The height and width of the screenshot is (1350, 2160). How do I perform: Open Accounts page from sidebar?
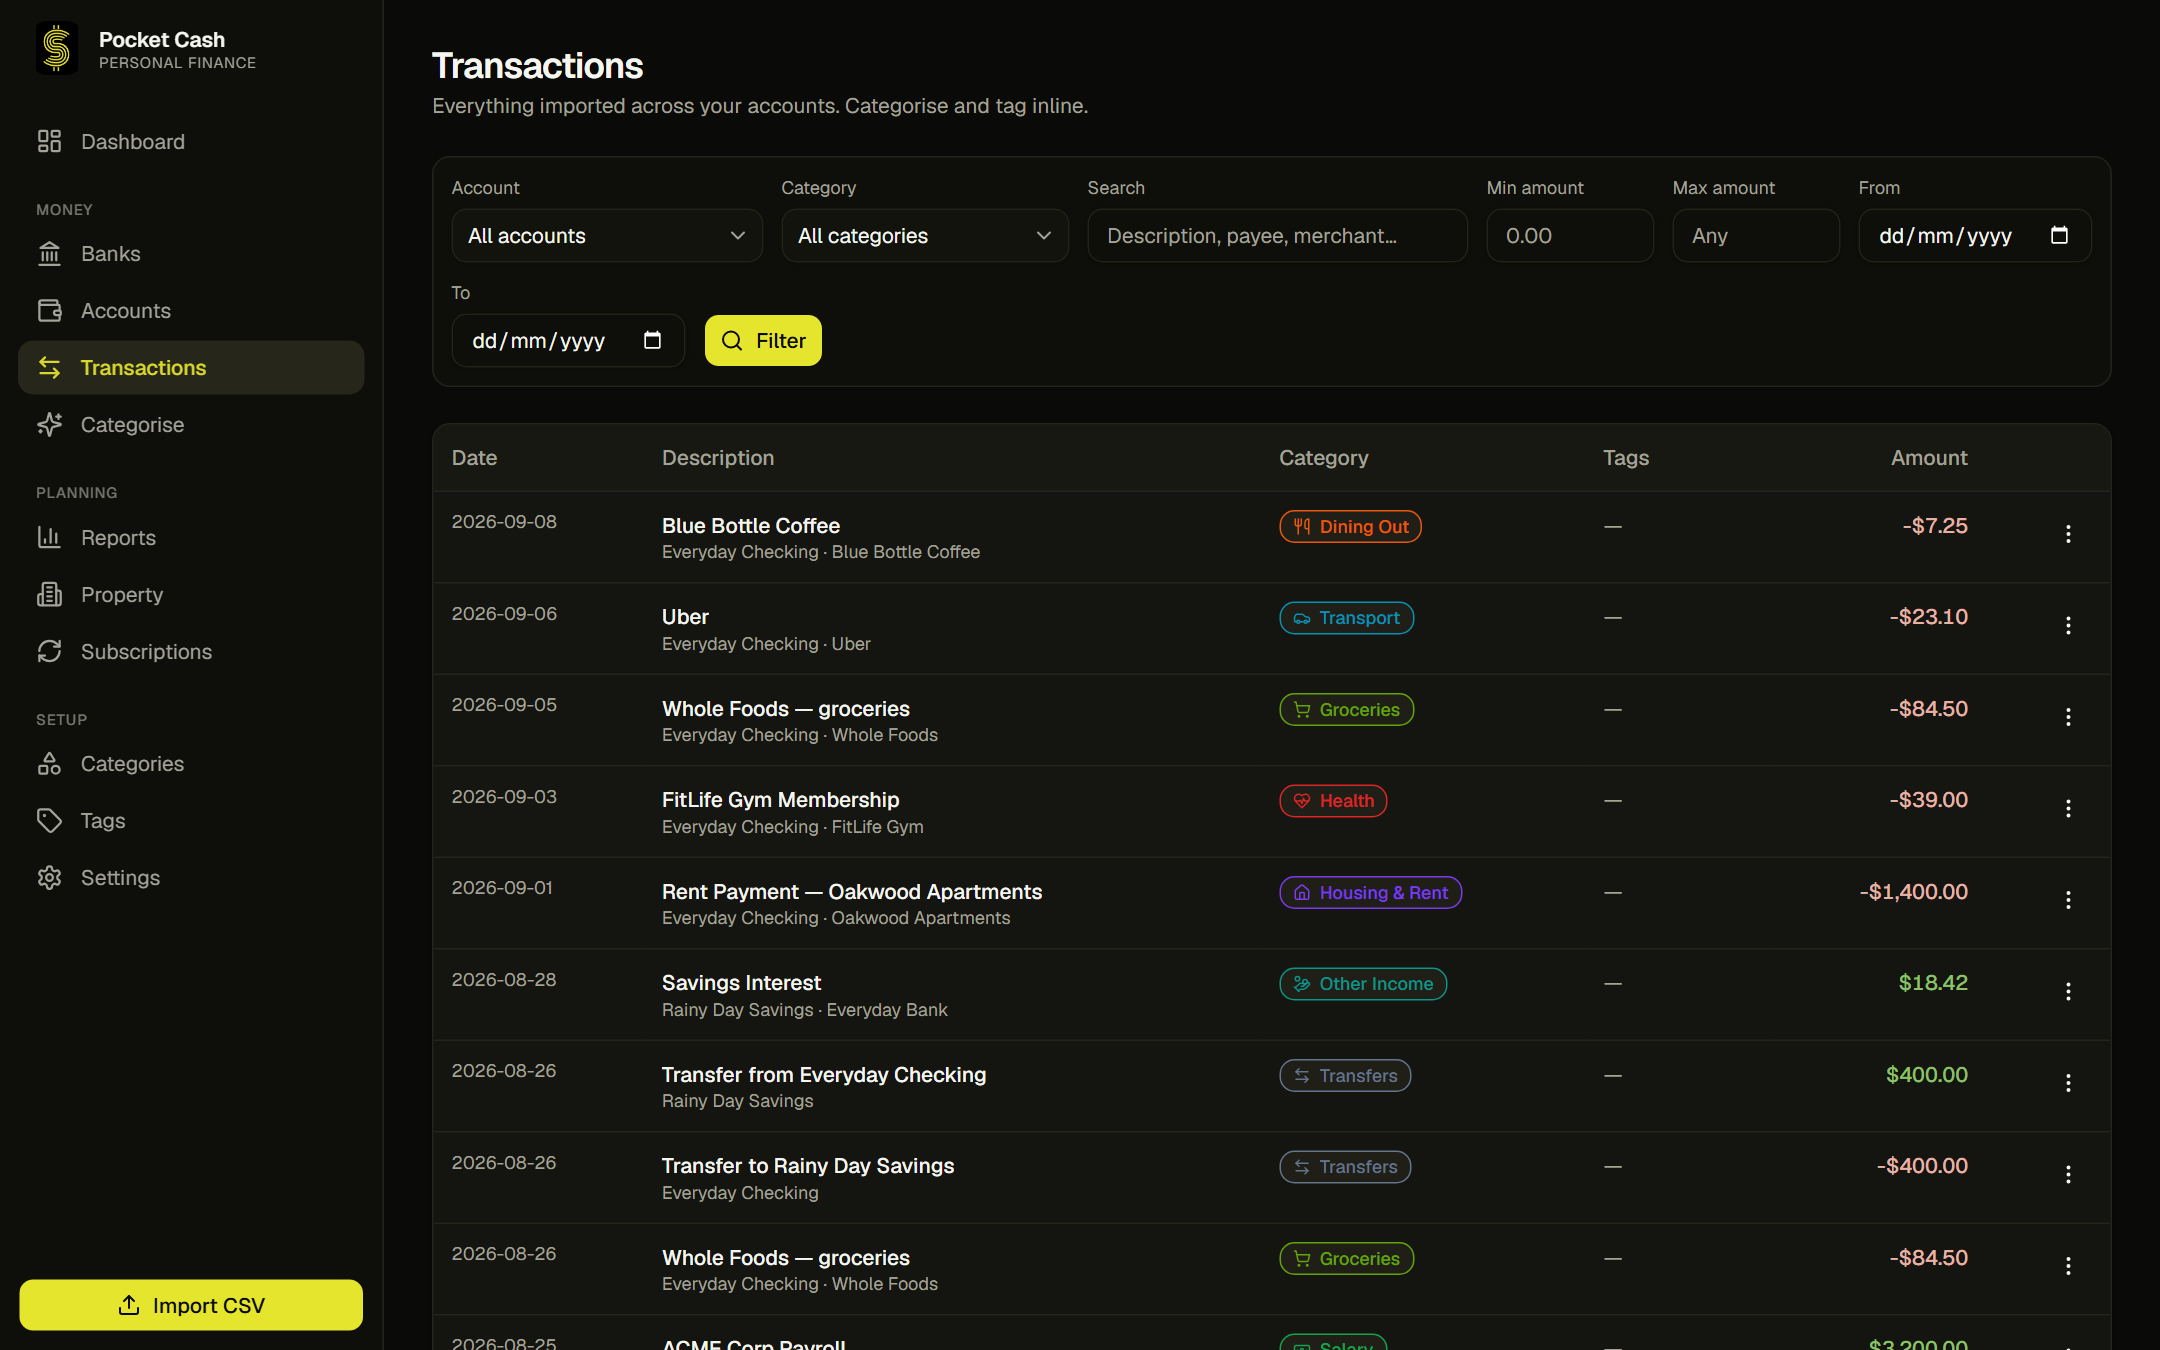coord(191,311)
